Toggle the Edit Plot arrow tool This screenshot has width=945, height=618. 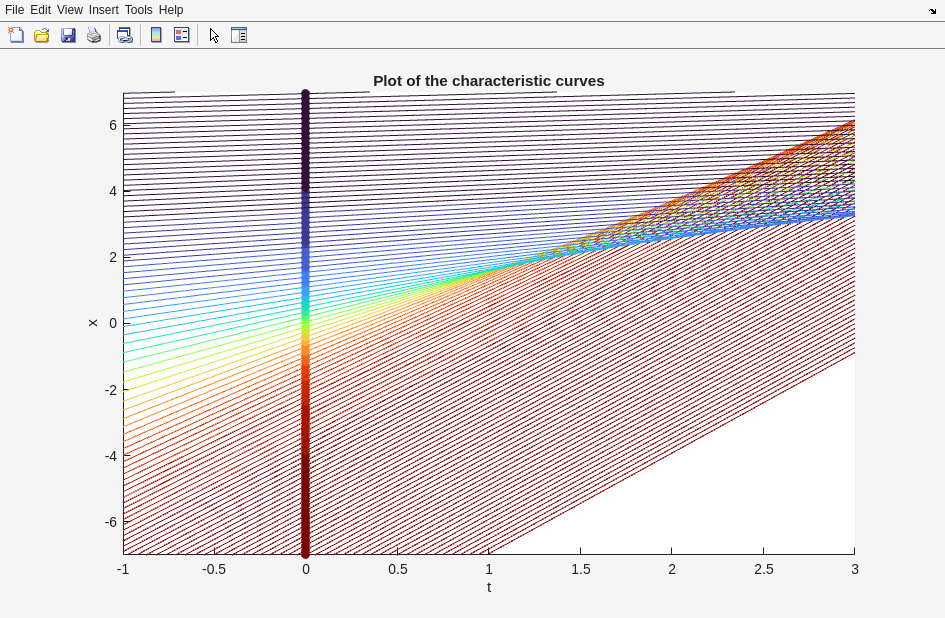[214, 35]
